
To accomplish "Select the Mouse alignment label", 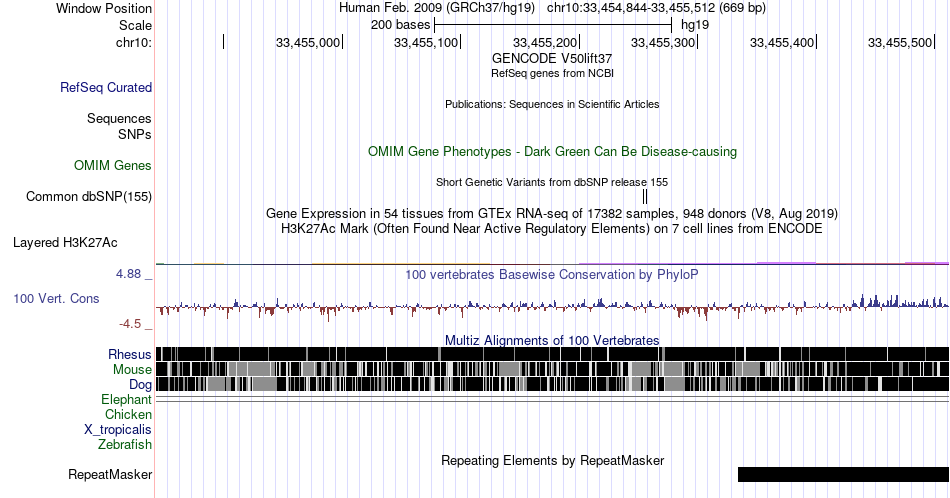I will pos(132,370).
